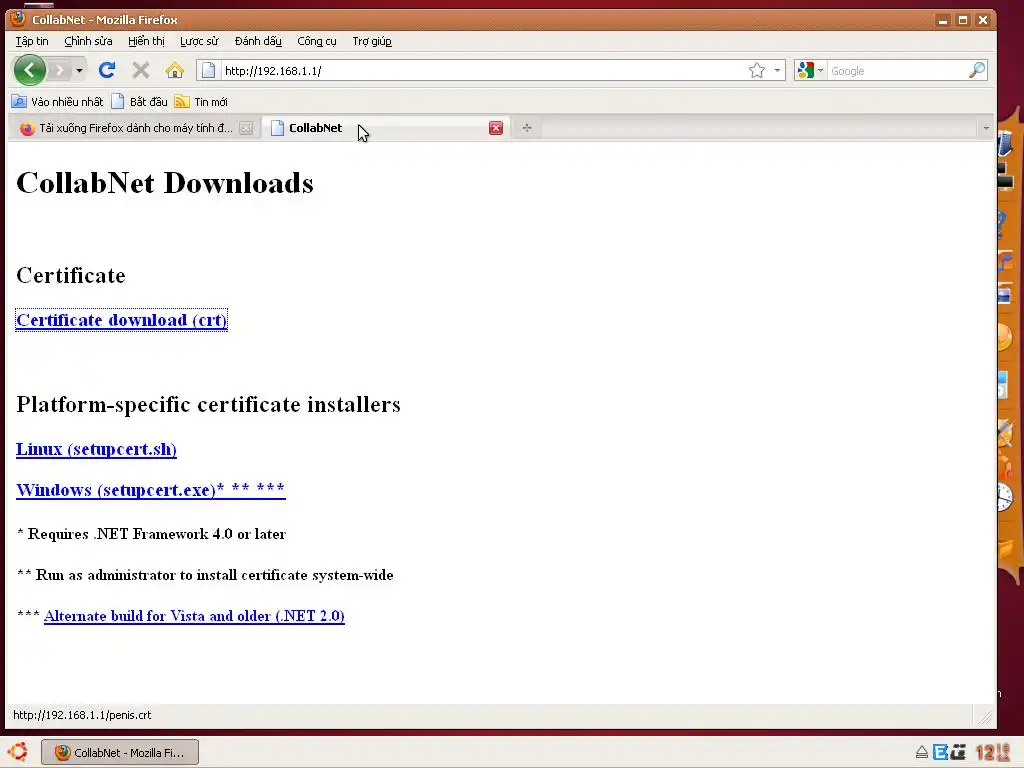1024x768 pixels.
Task: Close the Tải xuống Firefox tab
Action: (x=246, y=128)
